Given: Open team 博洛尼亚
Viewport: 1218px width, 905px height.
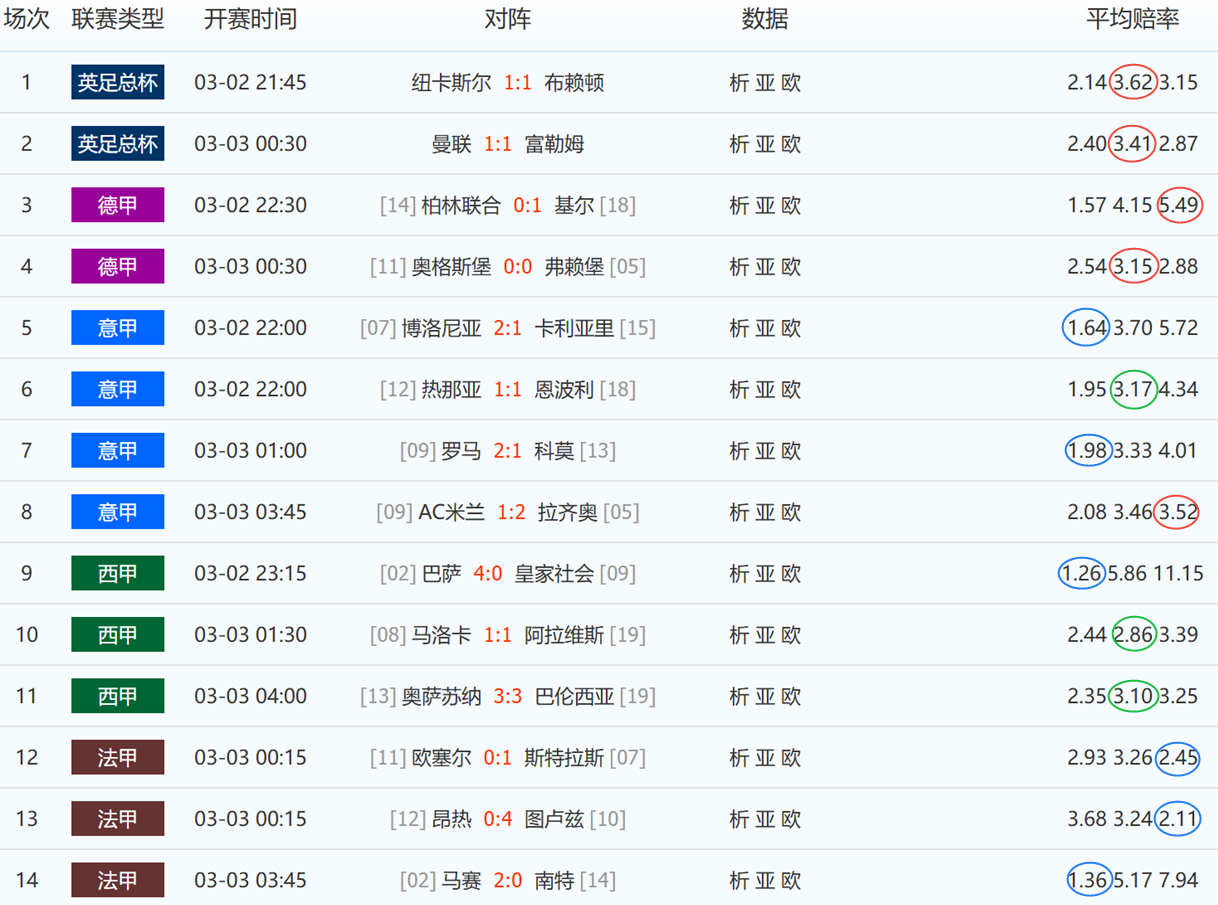Looking at the screenshot, I should 441,328.
